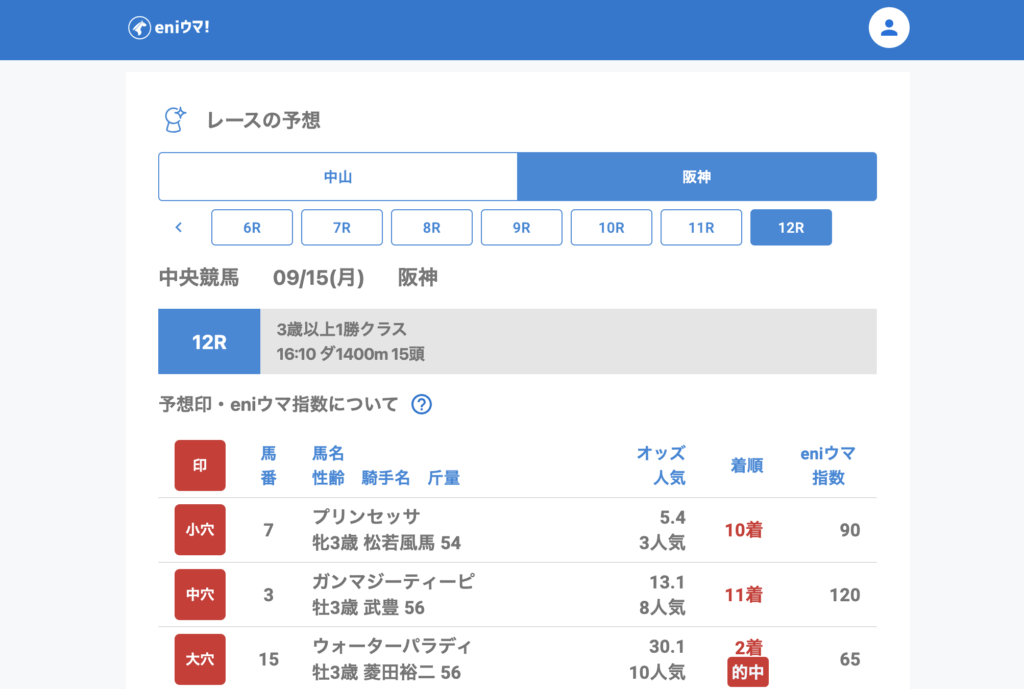Select race 7R
This screenshot has height=689, width=1024.
(x=342, y=227)
